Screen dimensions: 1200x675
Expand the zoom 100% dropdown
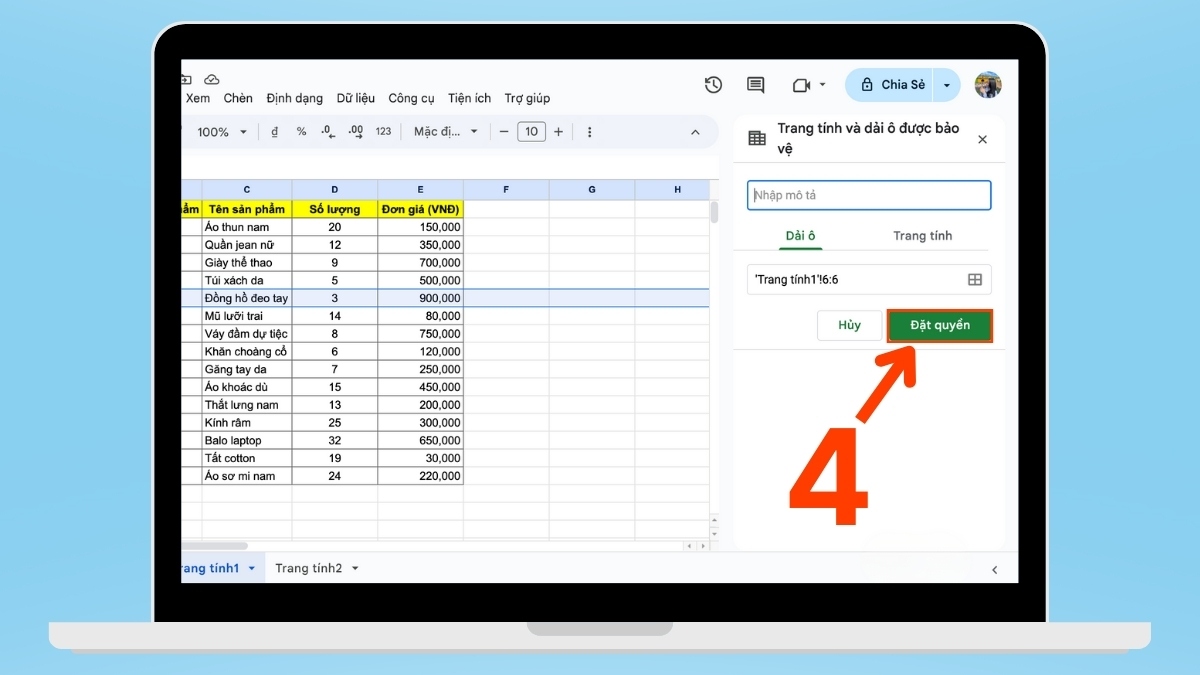click(x=221, y=132)
